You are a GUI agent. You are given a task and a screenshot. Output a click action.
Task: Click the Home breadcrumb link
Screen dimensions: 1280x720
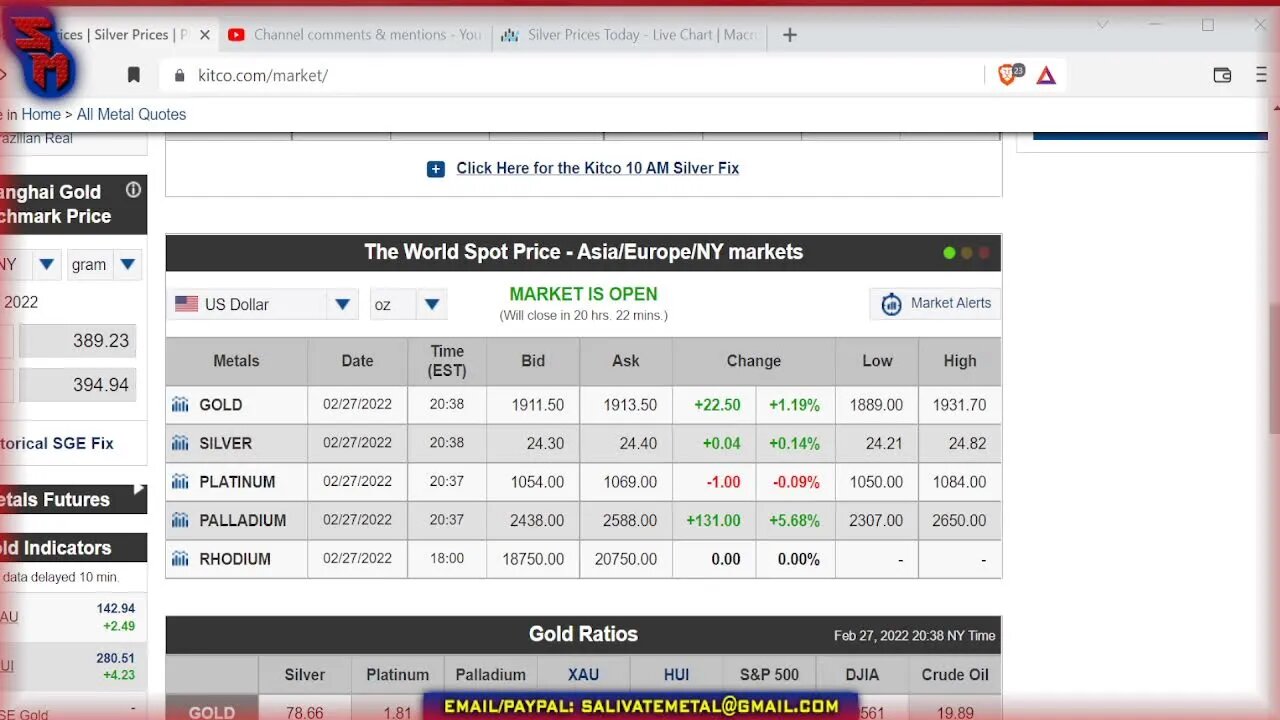pyautogui.click(x=41, y=114)
